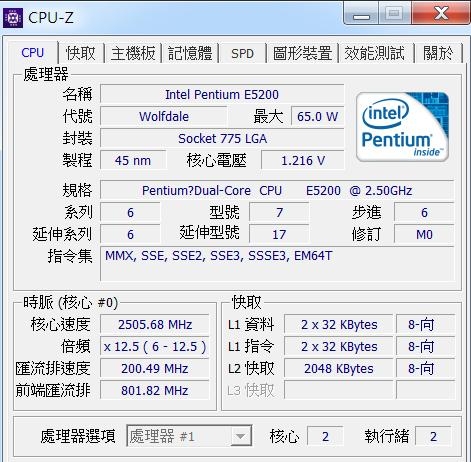Viewport: 471px width, 462px height.
Task: Minimize the CPU-Z window
Action: (361, 14)
